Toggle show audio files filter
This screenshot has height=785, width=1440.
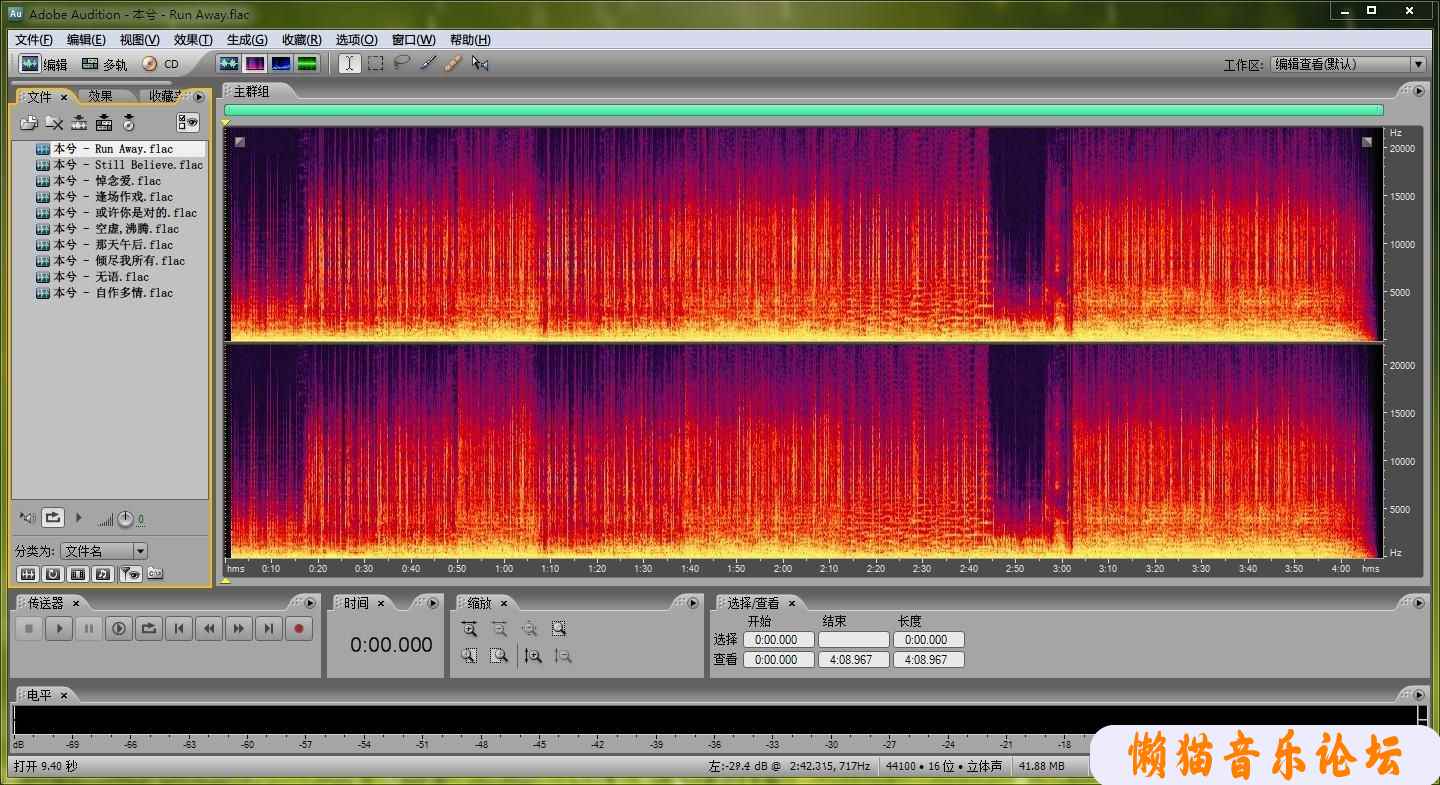pos(28,574)
